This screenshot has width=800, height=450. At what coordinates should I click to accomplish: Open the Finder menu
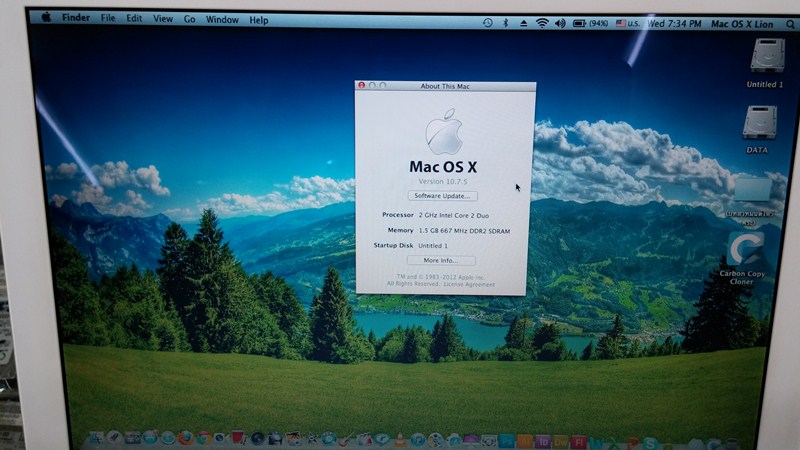click(76, 17)
